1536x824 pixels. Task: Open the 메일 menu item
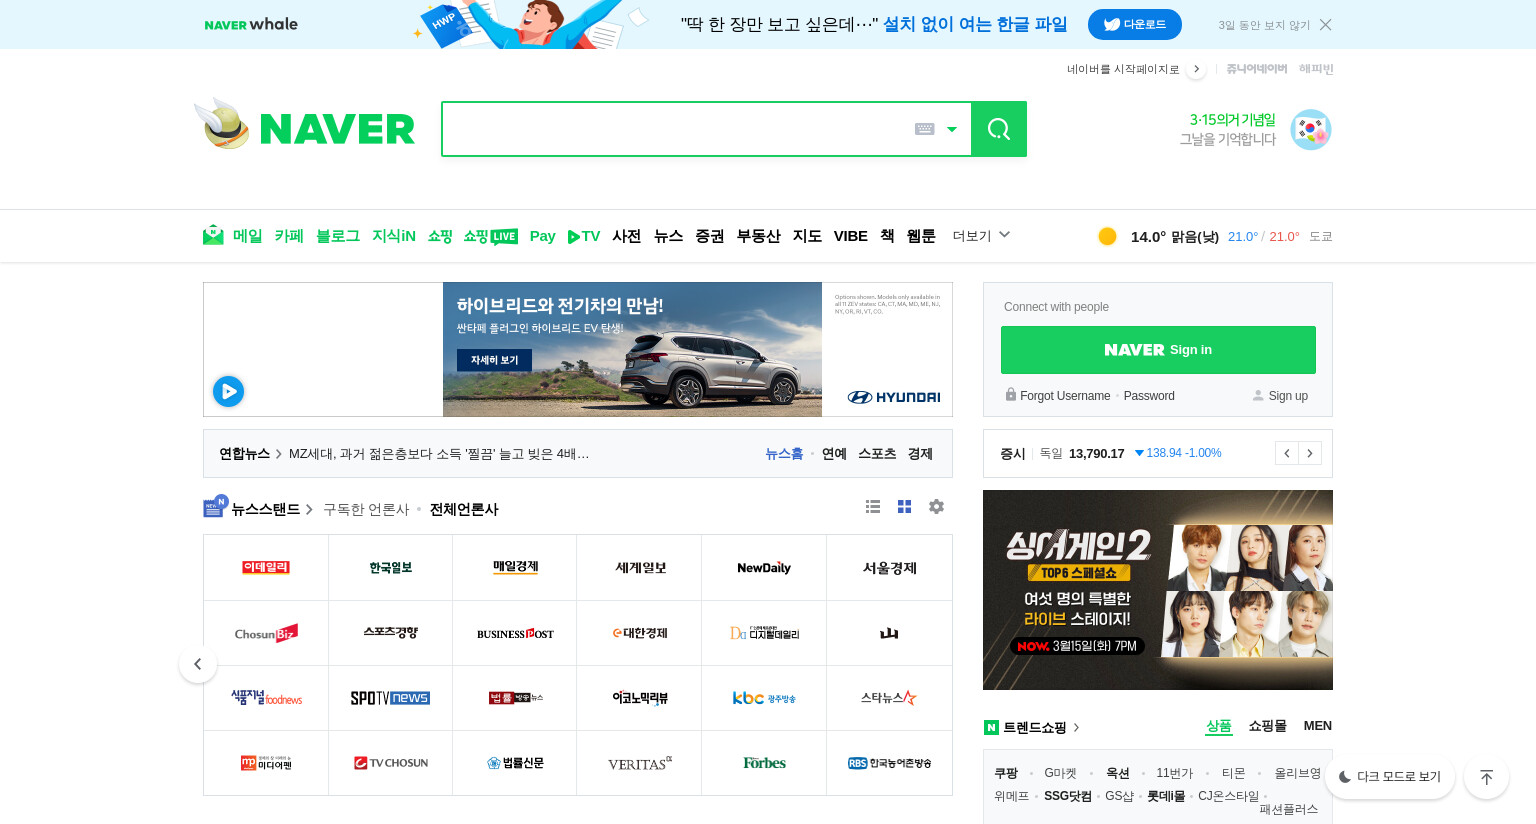coord(247,236)
